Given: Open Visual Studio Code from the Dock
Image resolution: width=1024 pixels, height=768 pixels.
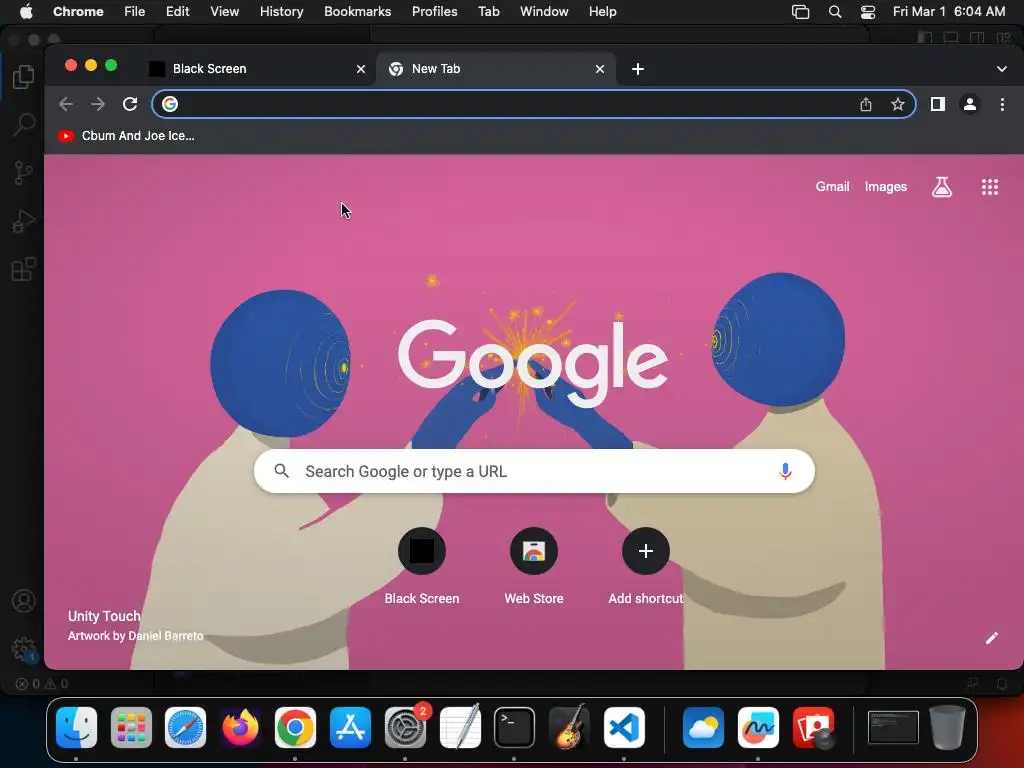Looking at the screenshot, I should pyautogui.click(x=624, y=727).
